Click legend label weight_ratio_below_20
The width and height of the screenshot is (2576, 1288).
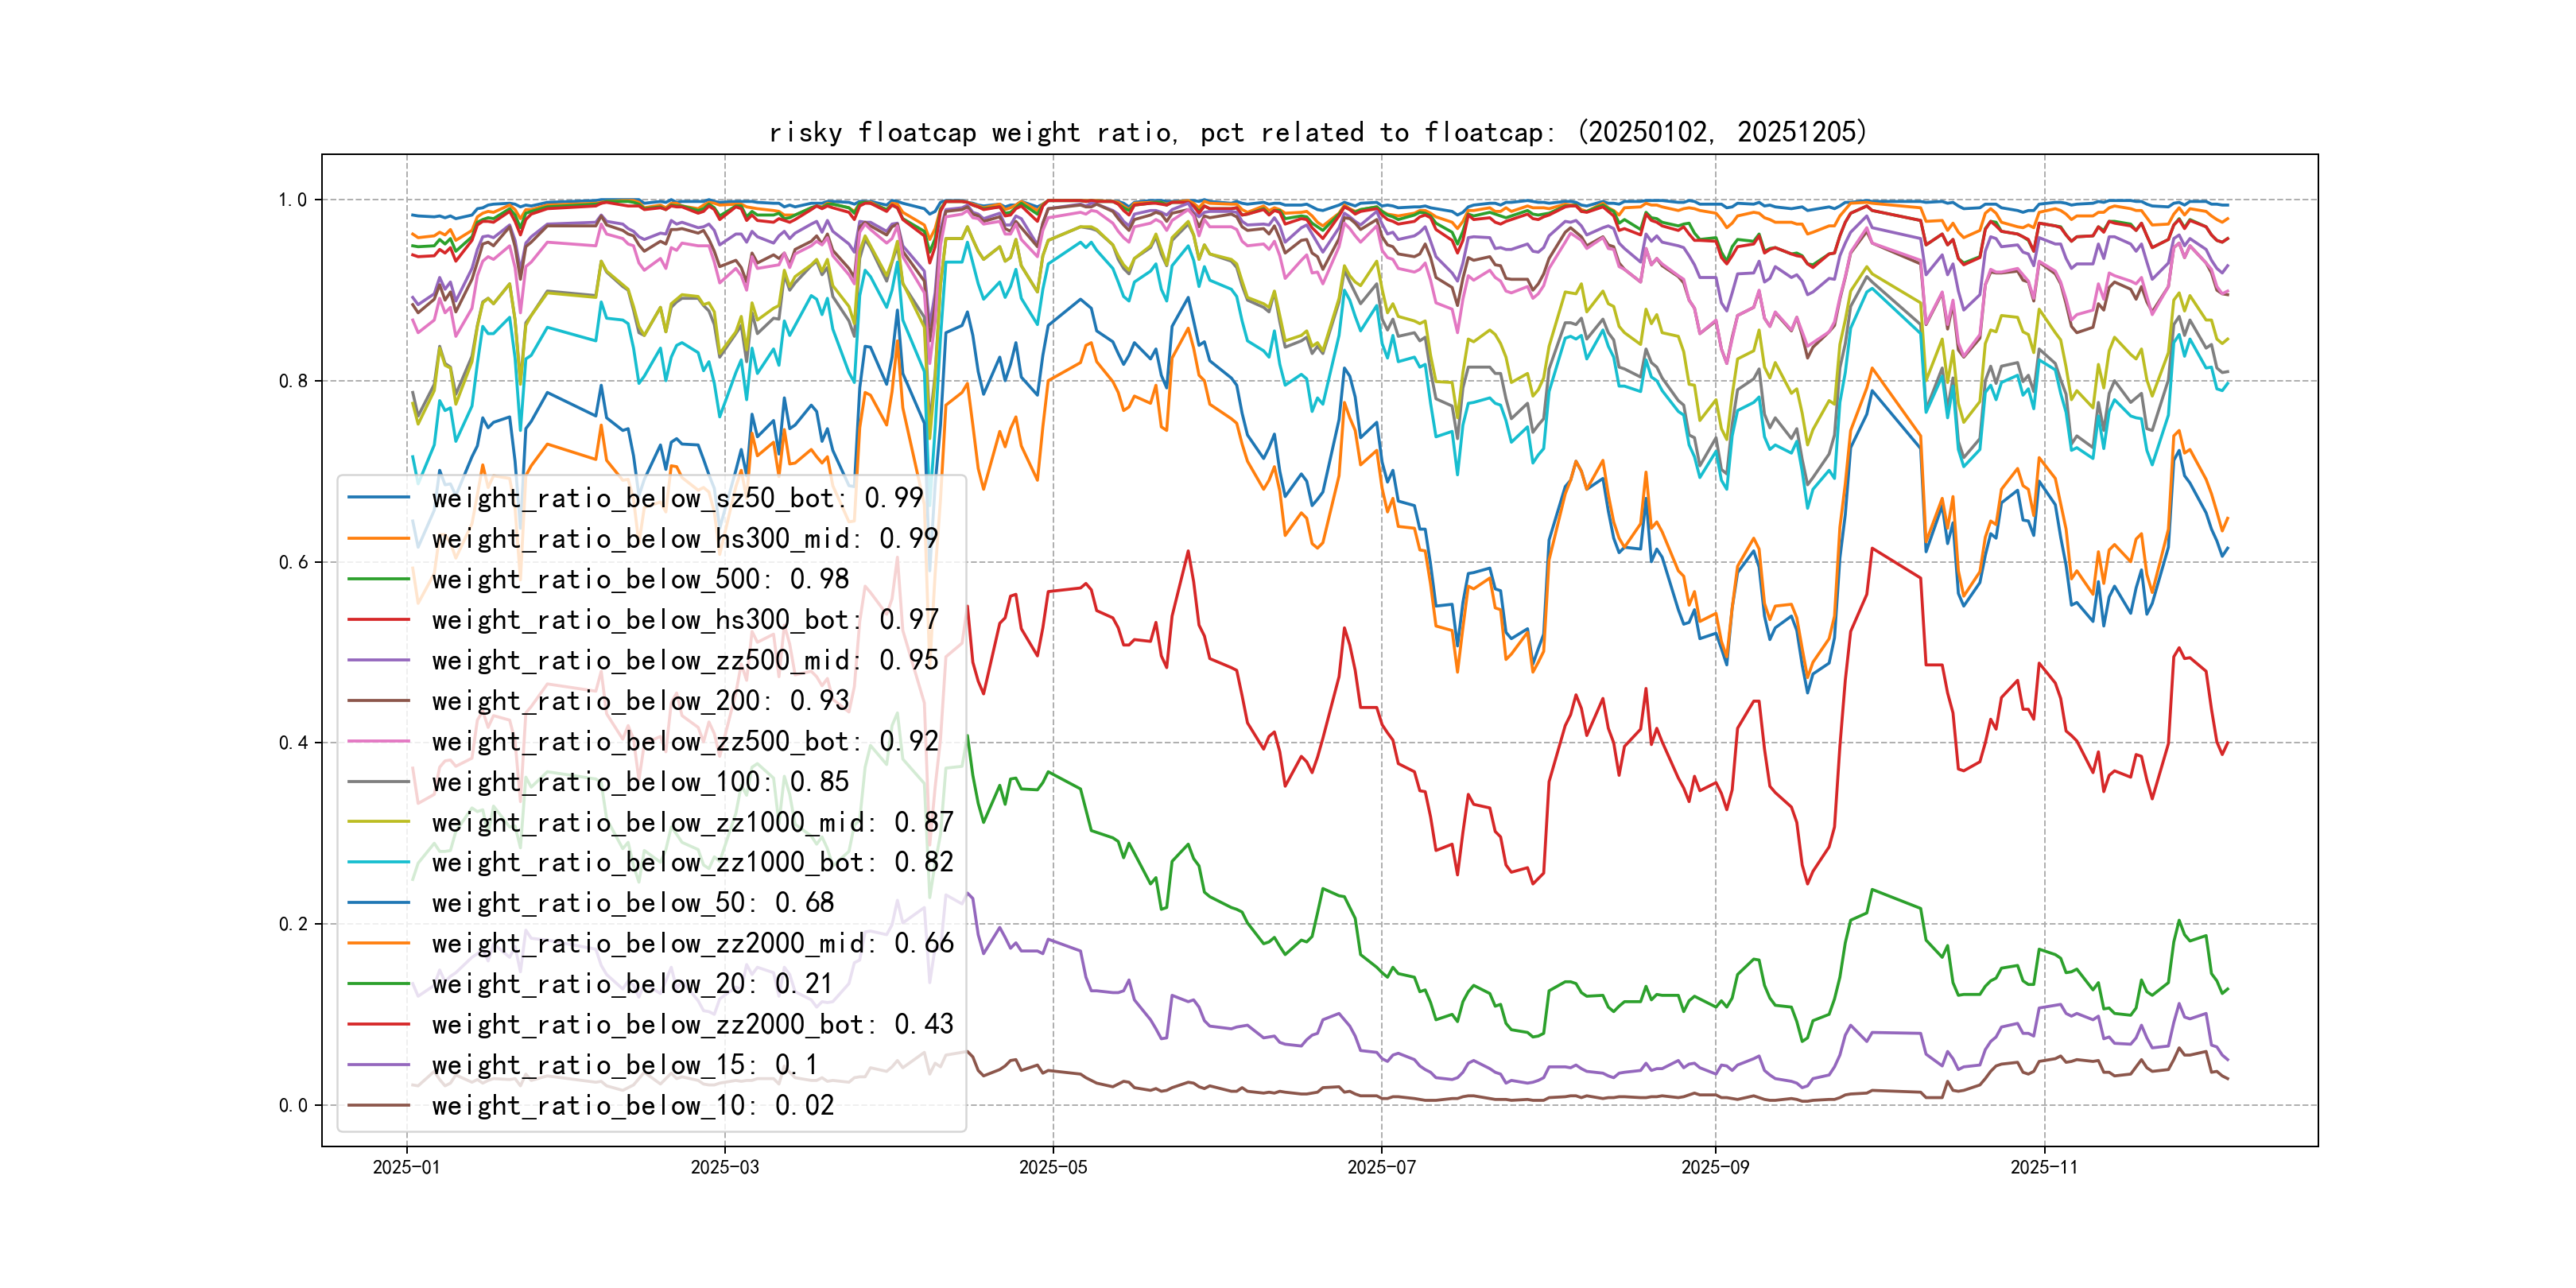[632, 984]
